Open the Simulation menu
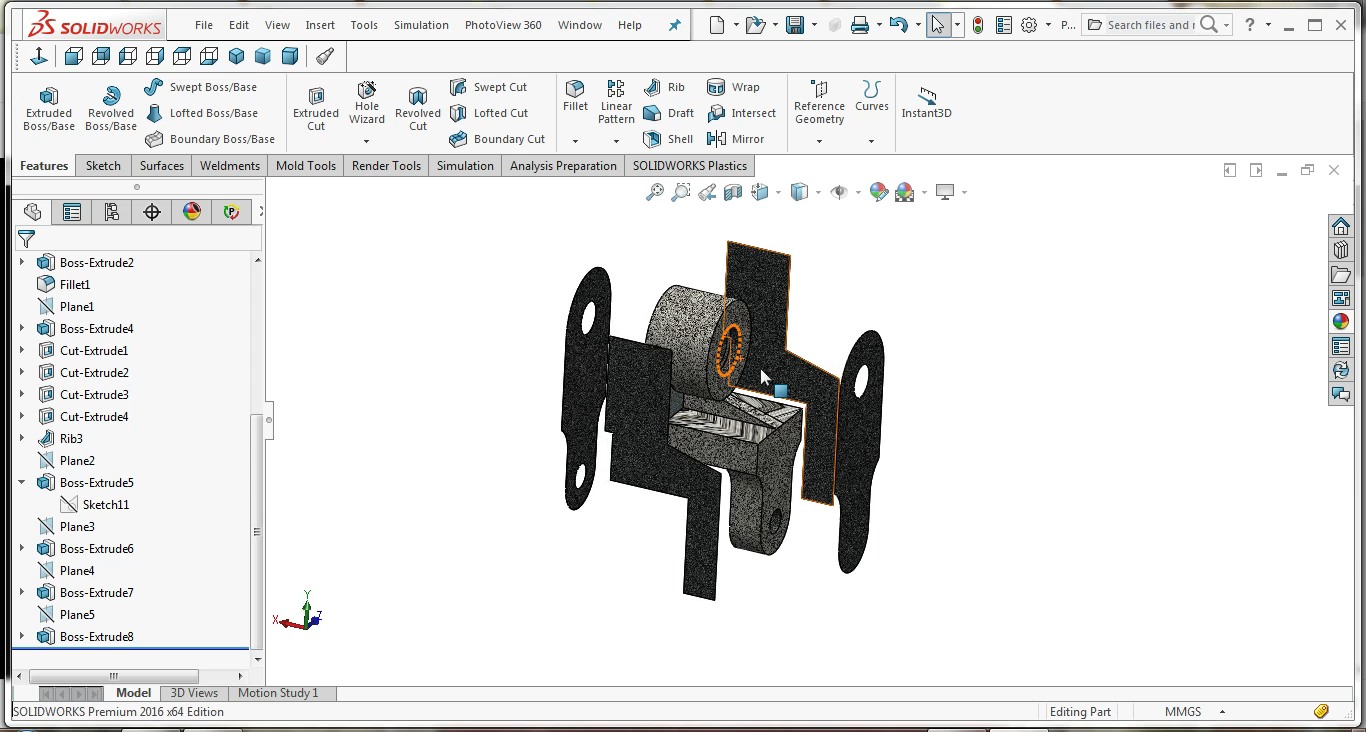1366x732 pixels. tap(421, 25)
